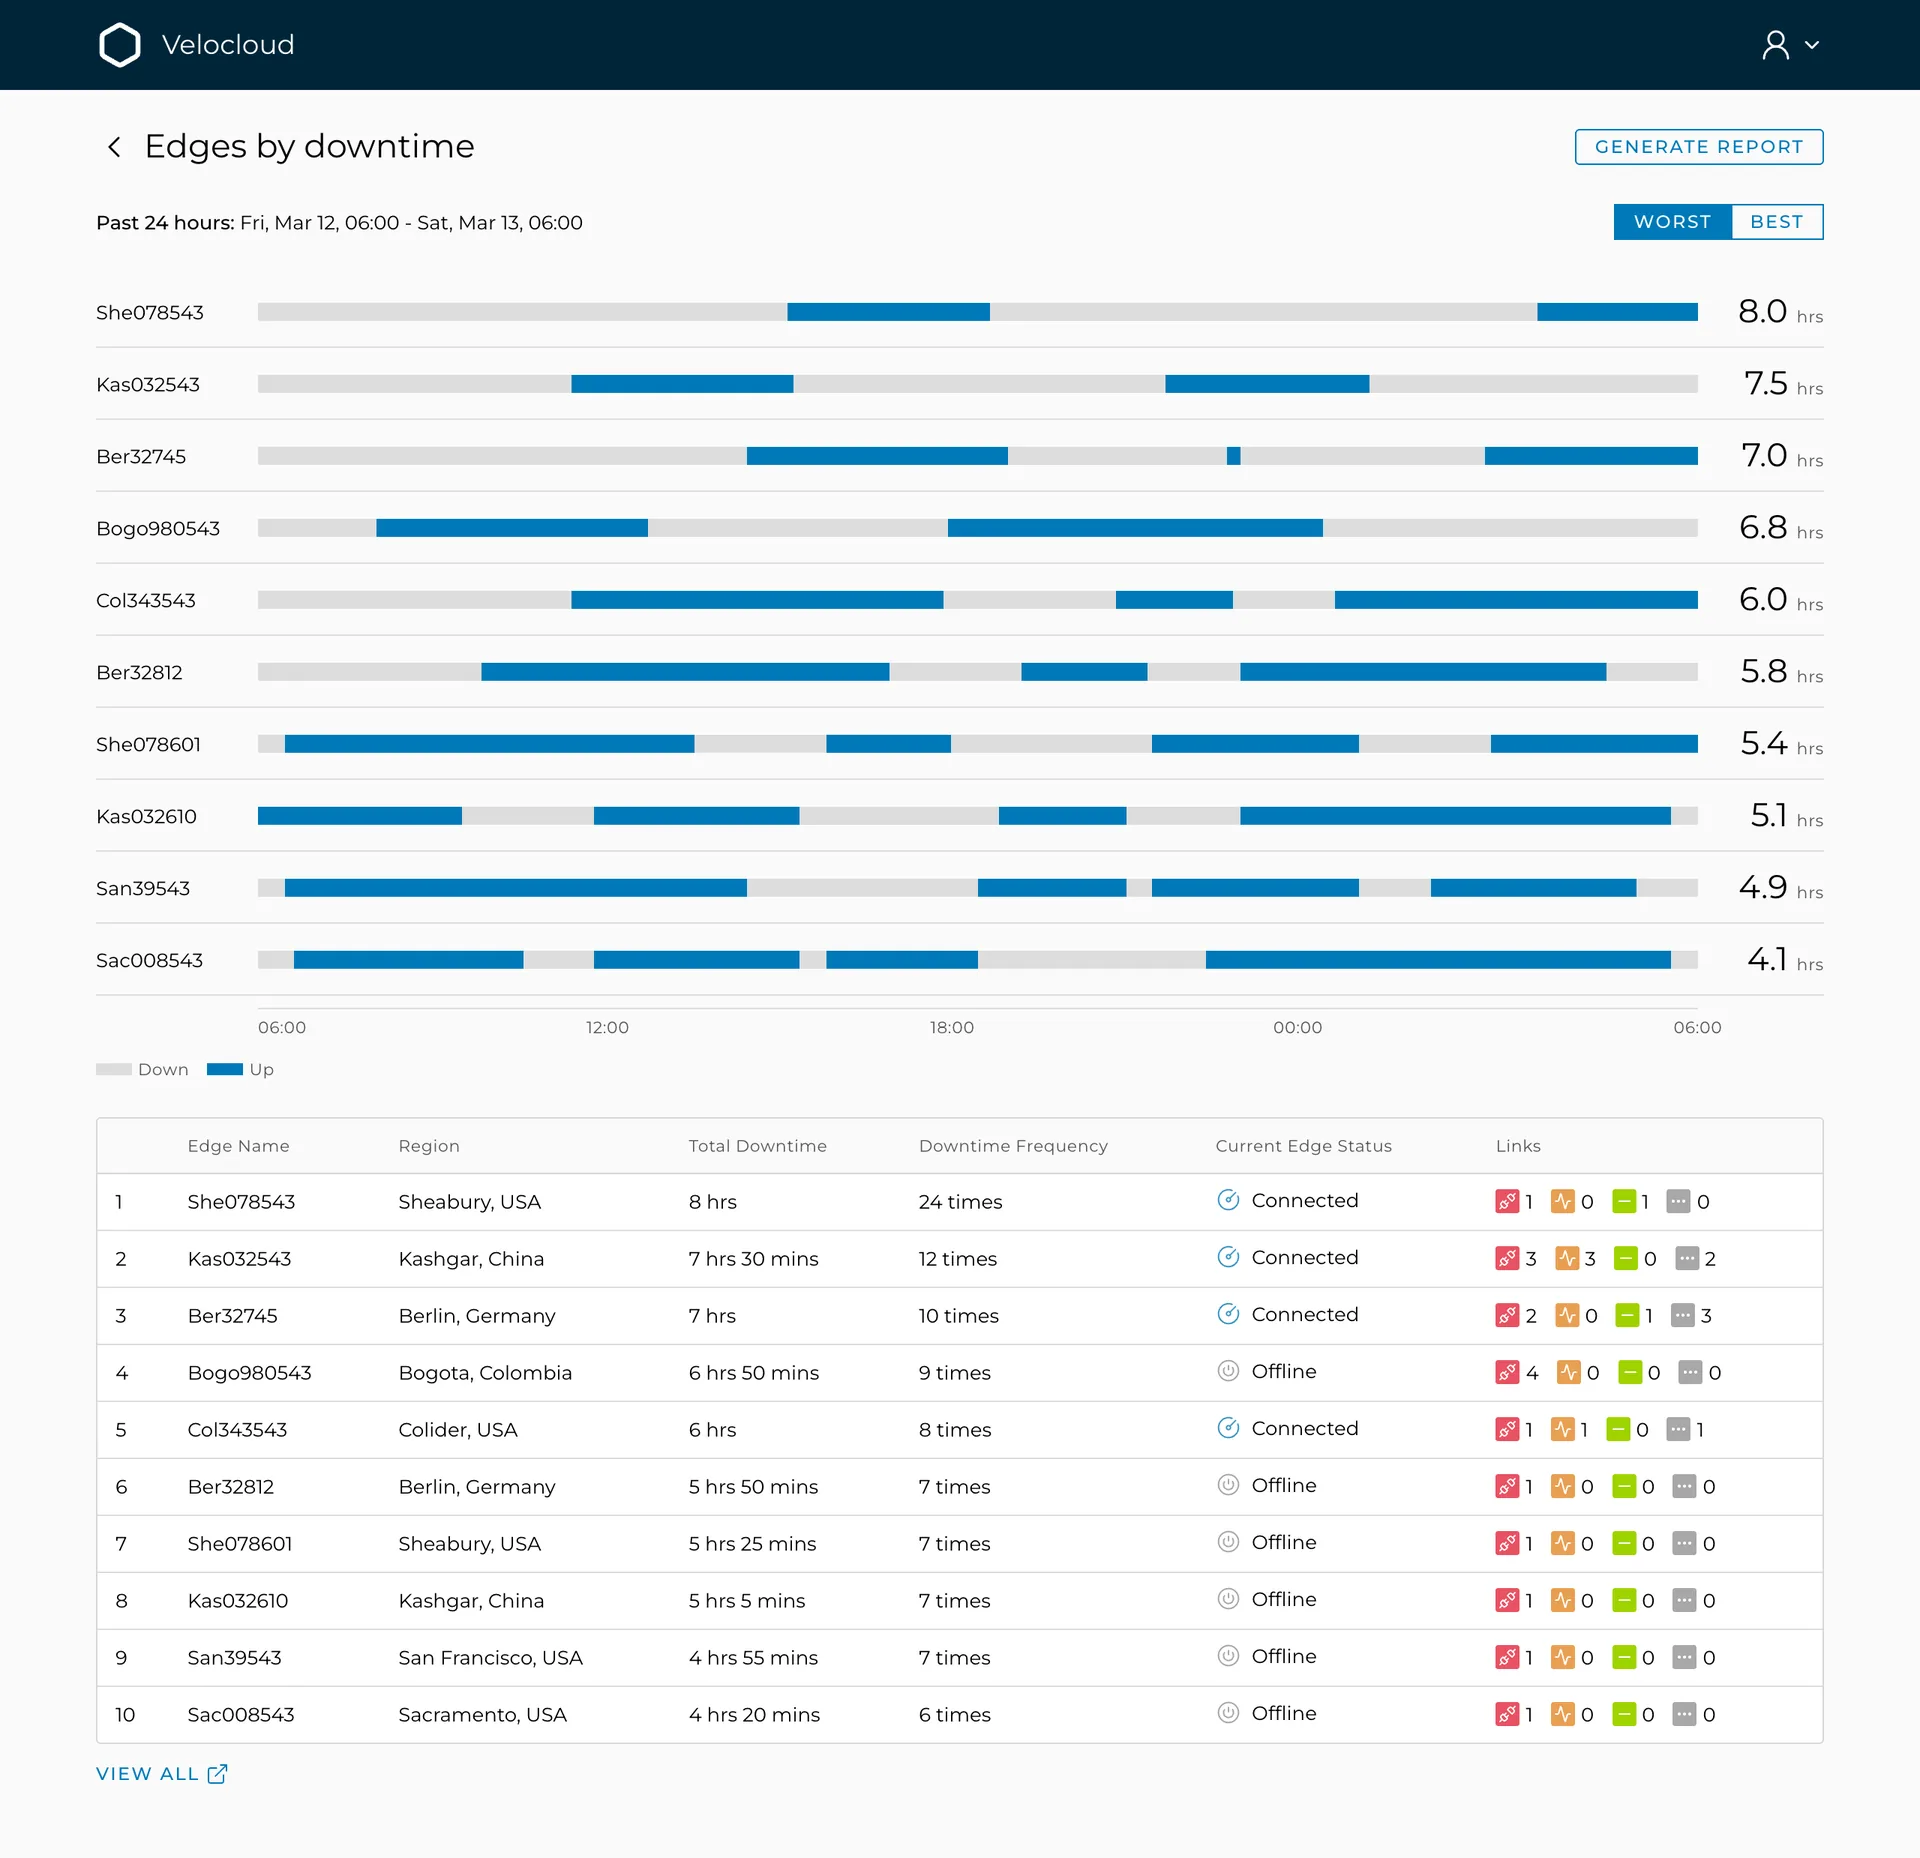Open all edges with View All link
The image size is (1920, 1858).
147,1773
